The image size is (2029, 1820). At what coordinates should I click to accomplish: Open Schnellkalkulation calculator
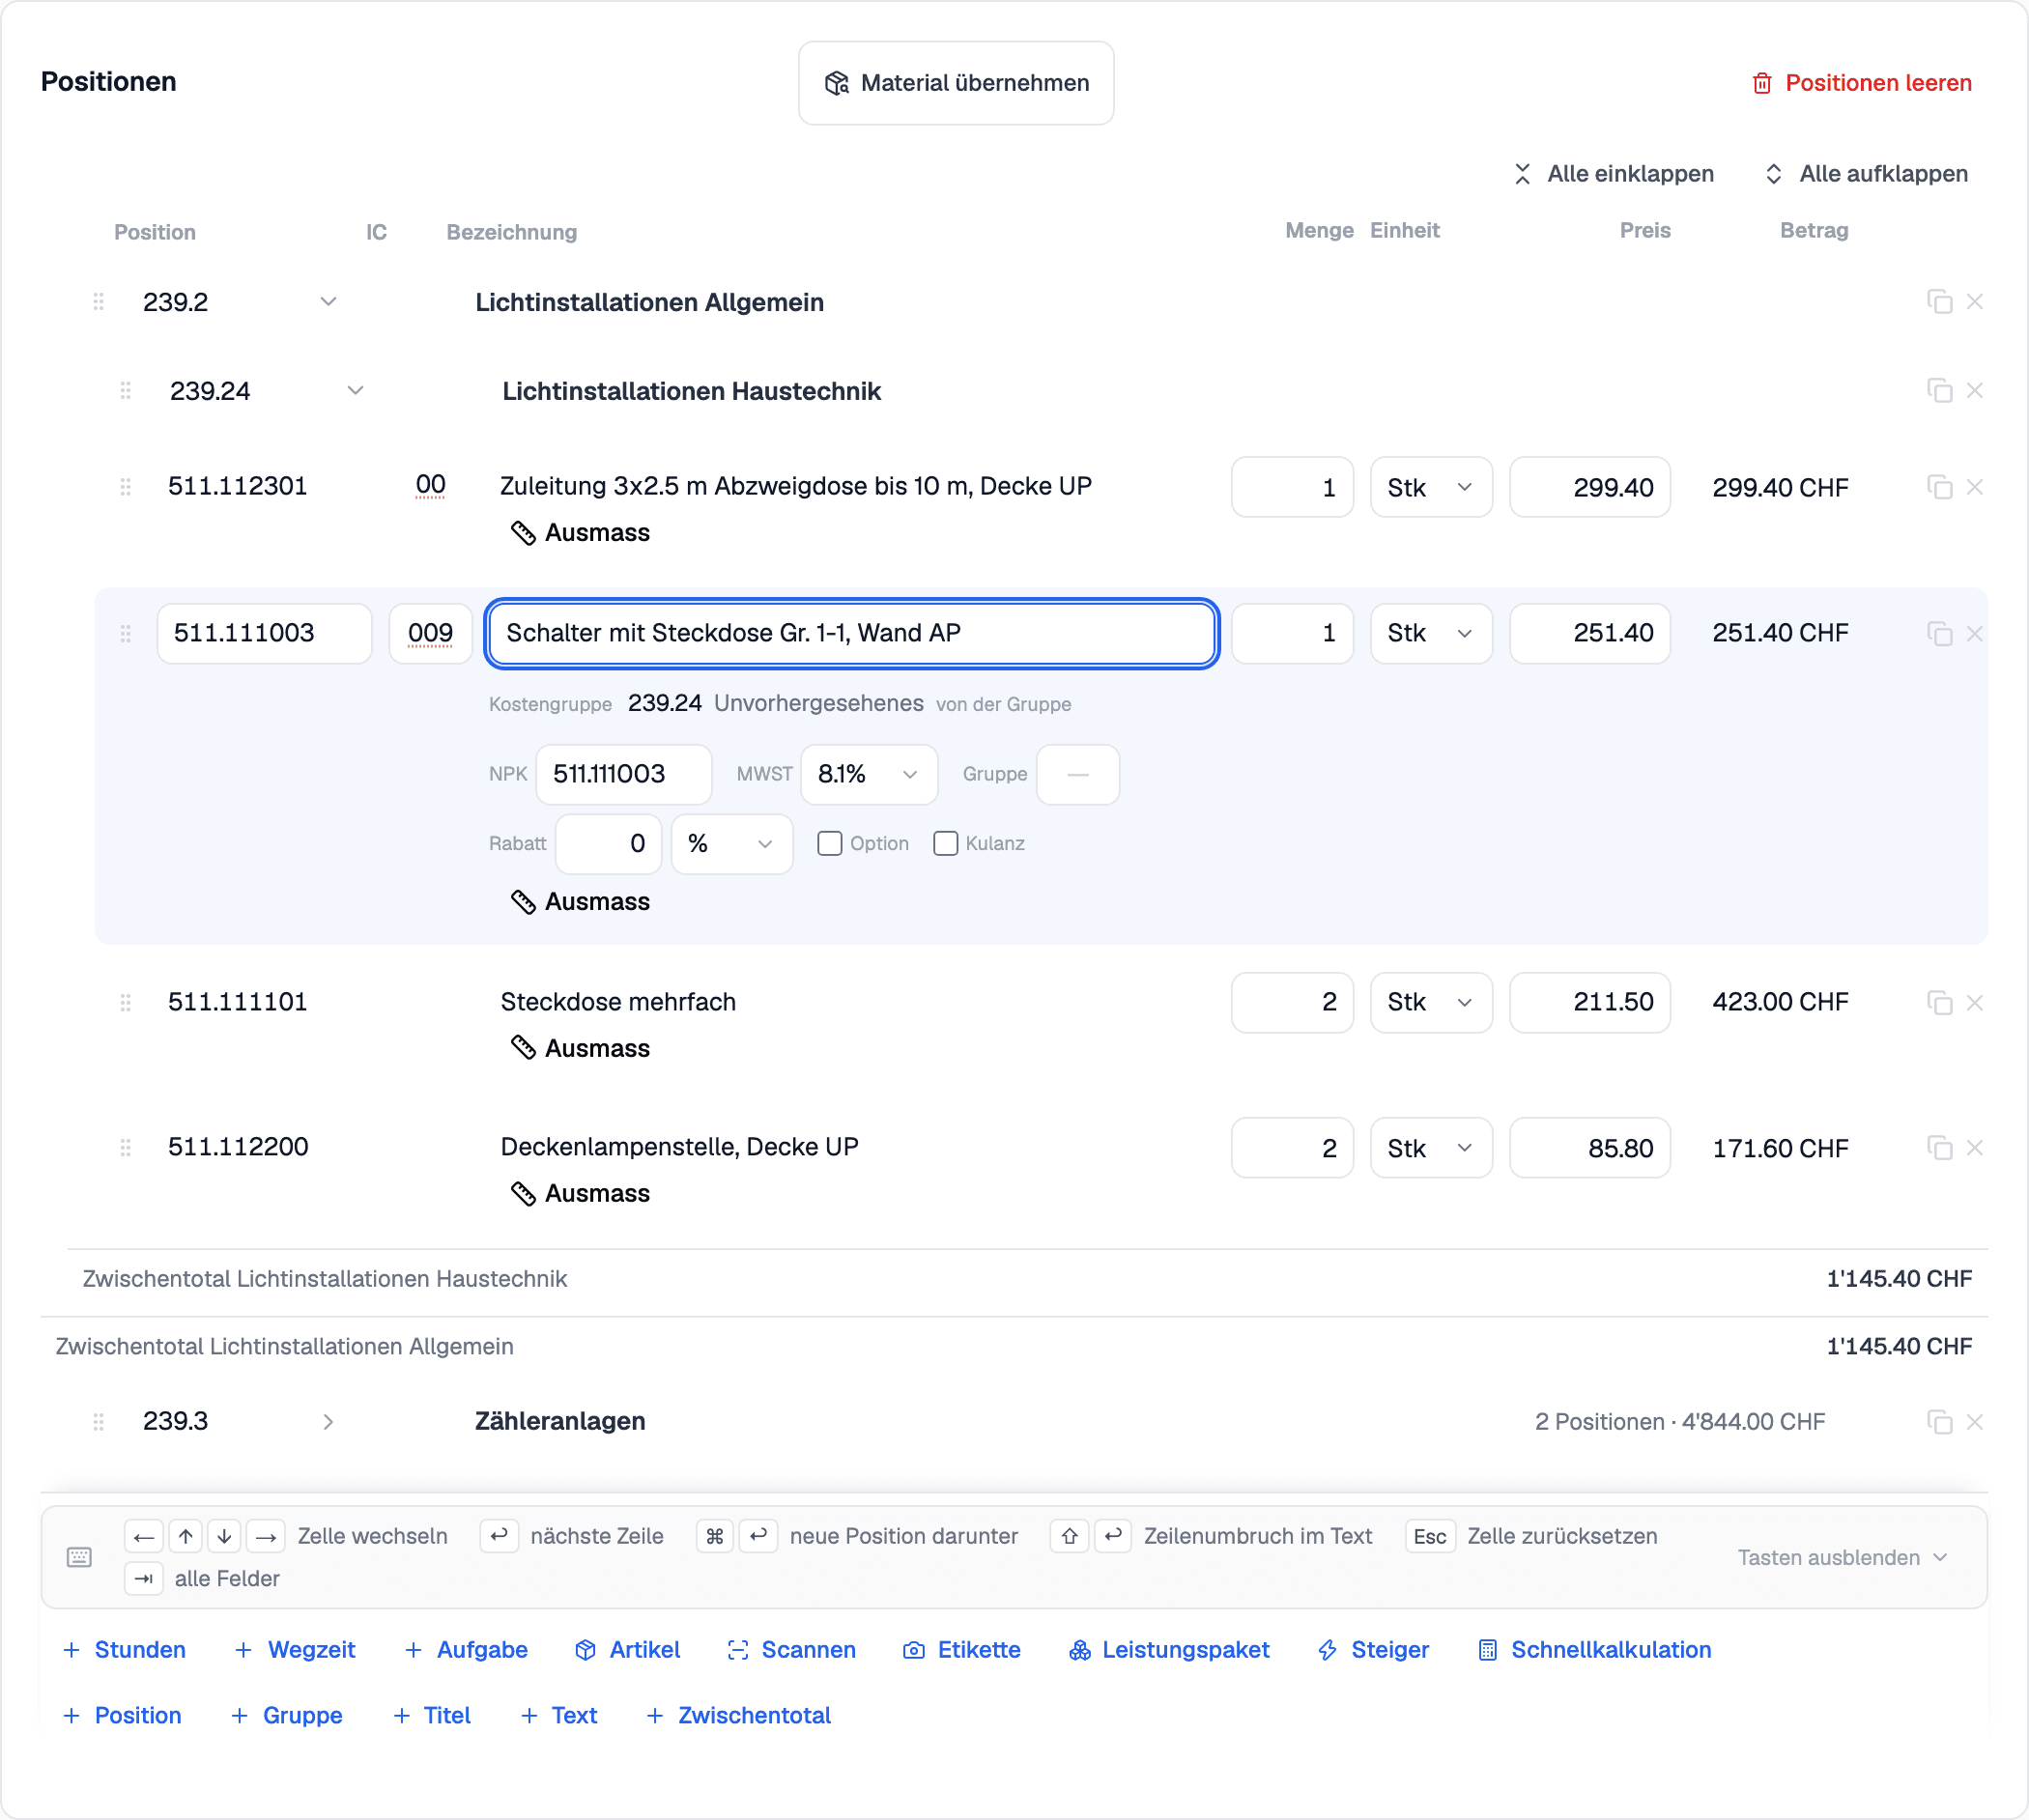pyautogui.click(x=1595, y=1650)
